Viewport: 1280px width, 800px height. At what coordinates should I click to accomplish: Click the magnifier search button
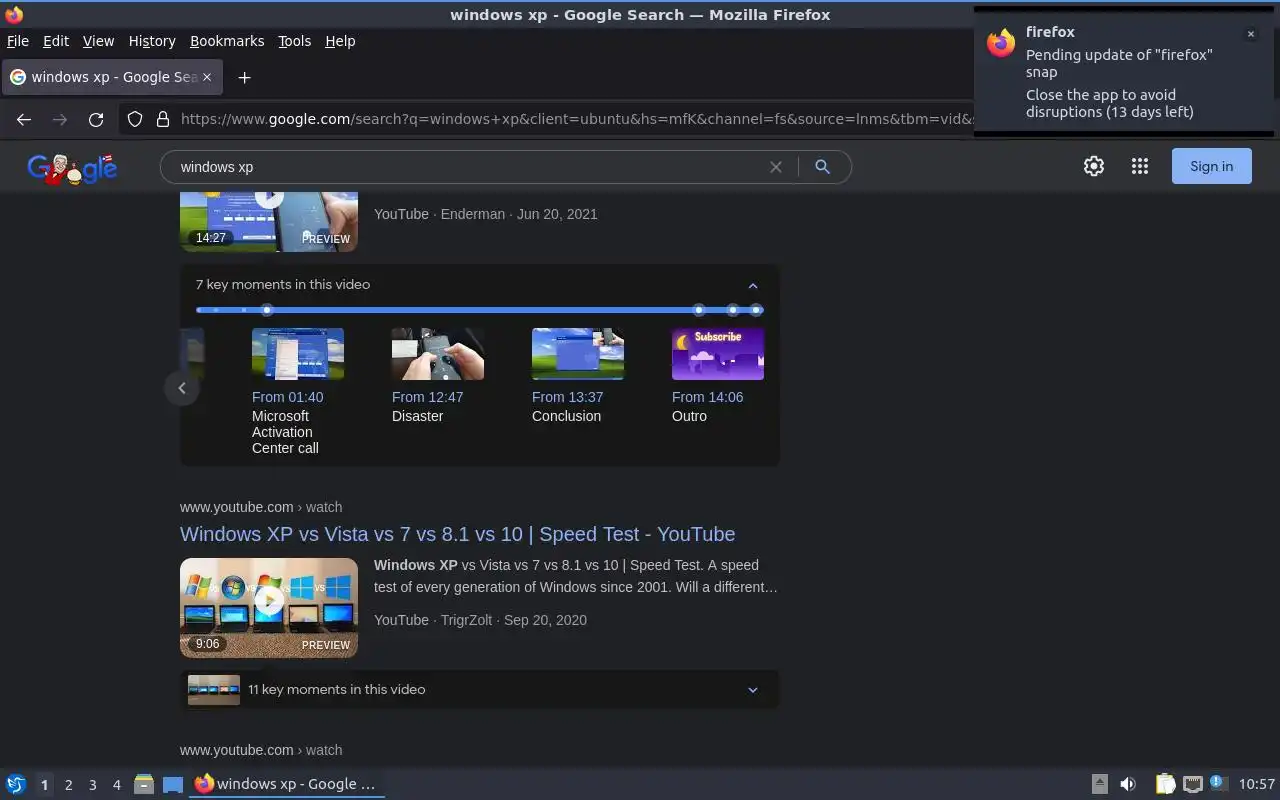tap(822, 167)
